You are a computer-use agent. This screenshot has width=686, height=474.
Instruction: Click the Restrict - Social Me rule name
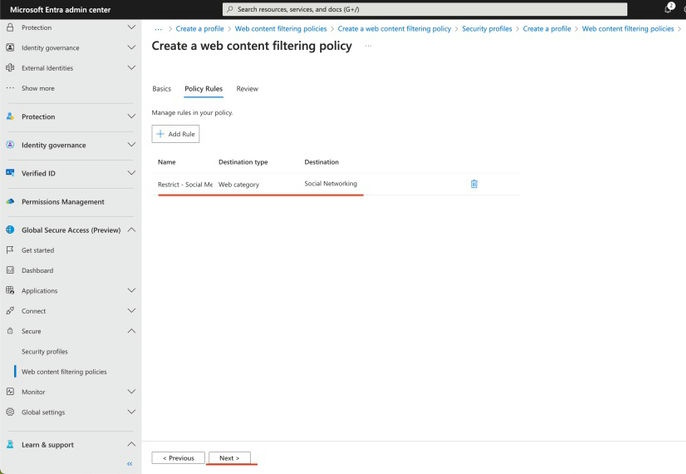(185, 184)
